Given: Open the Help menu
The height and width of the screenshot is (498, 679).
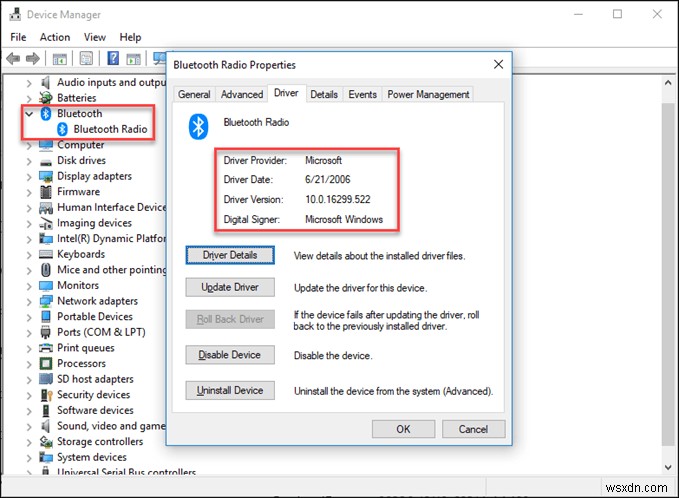Looking at the screenshot, I should point(130,37).
